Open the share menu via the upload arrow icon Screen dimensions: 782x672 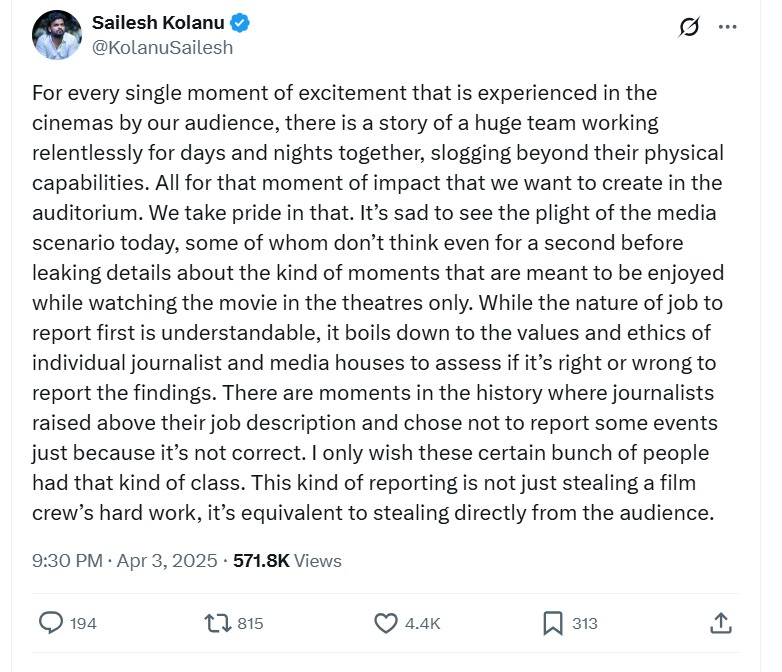point(720,623)
